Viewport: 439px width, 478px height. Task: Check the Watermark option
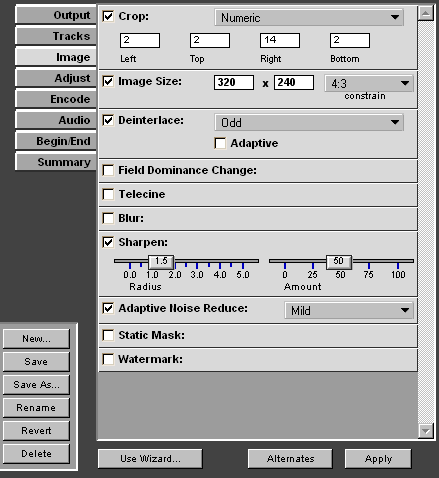point(108,359)
